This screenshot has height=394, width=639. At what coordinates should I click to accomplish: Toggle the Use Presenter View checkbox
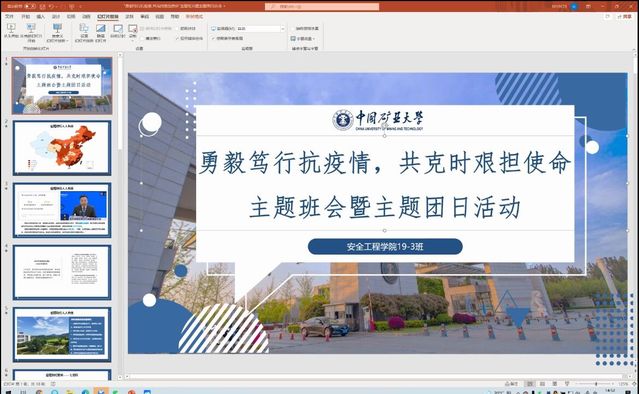click(213, 38)
